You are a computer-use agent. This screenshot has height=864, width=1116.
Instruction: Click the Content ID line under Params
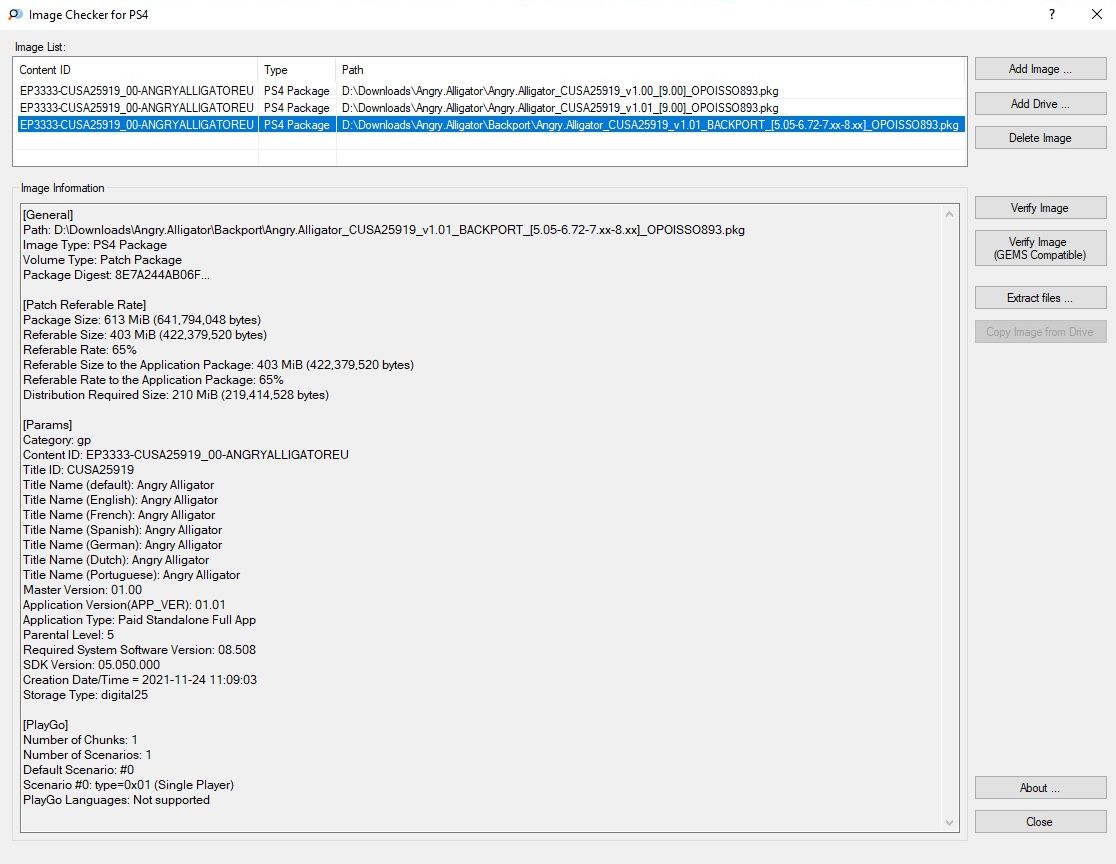click(x=186, y=455)
